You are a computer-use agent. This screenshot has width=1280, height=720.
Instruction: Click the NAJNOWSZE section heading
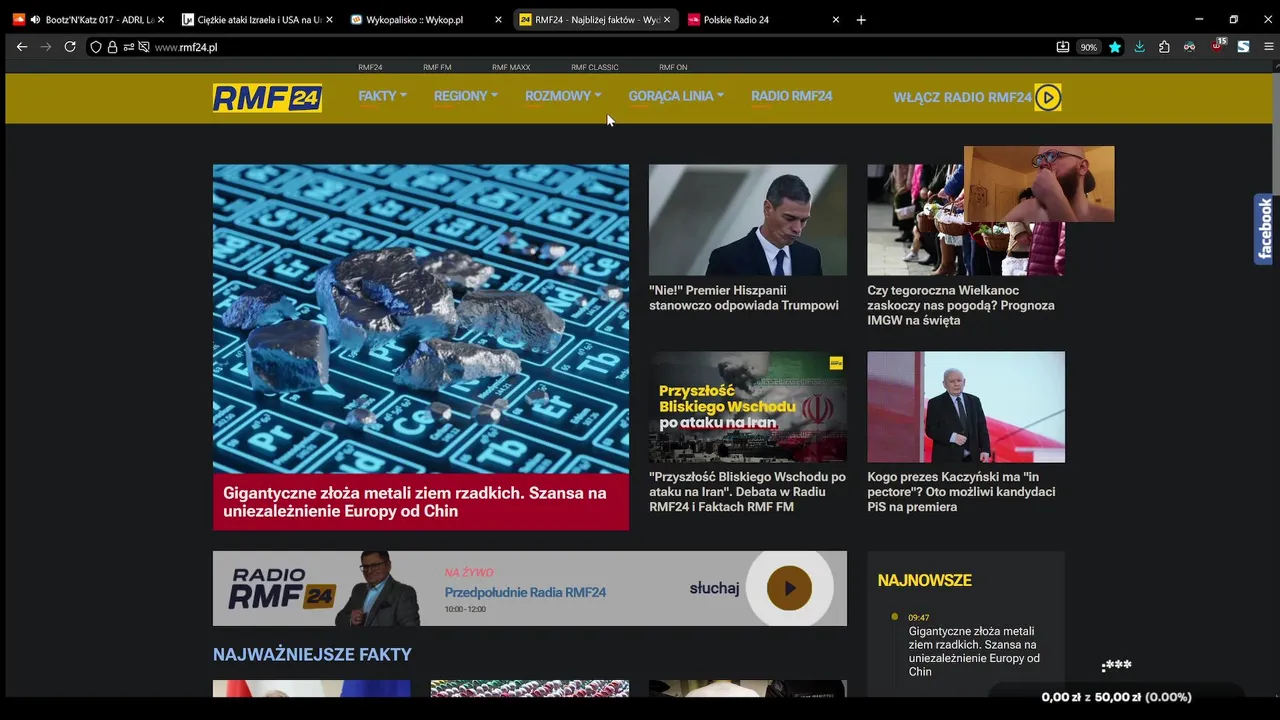(924, 580)
